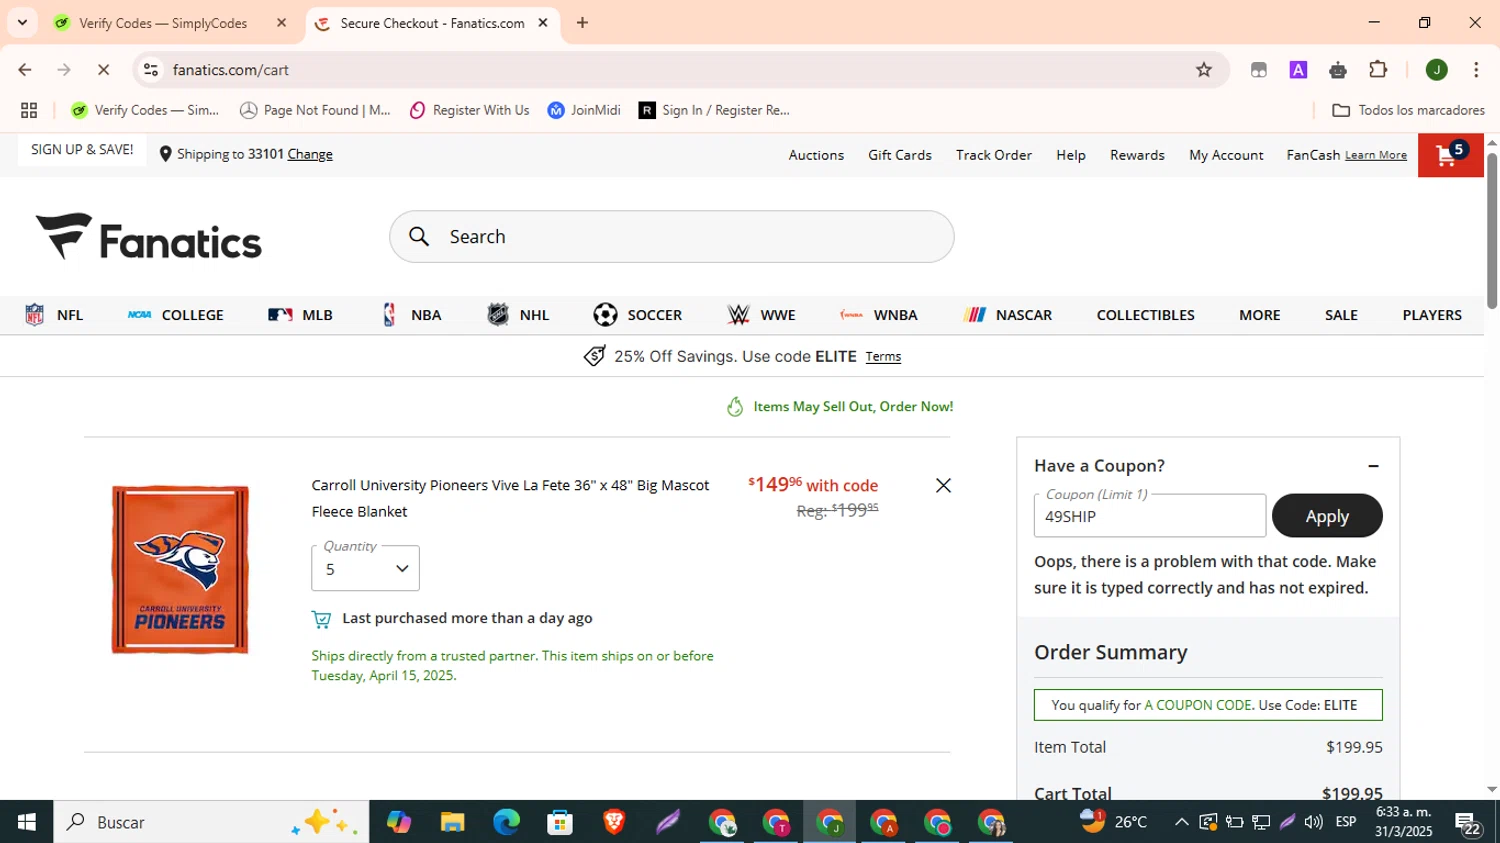Click the main Search field
The width and height of the screenshot is (1500, 843).
(x=671, y=236)
